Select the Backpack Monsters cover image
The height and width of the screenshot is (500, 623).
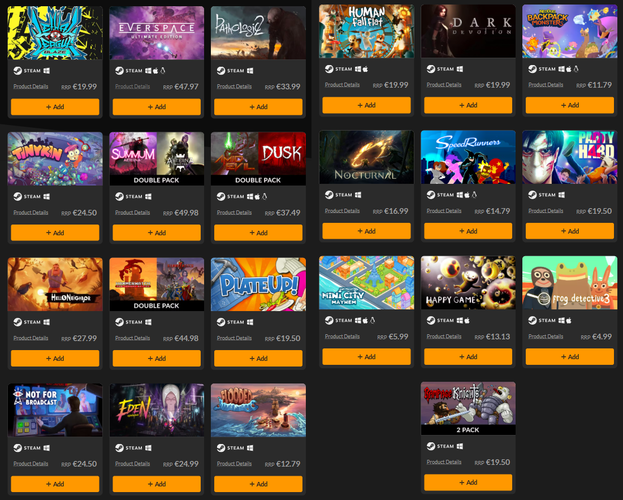570,31
